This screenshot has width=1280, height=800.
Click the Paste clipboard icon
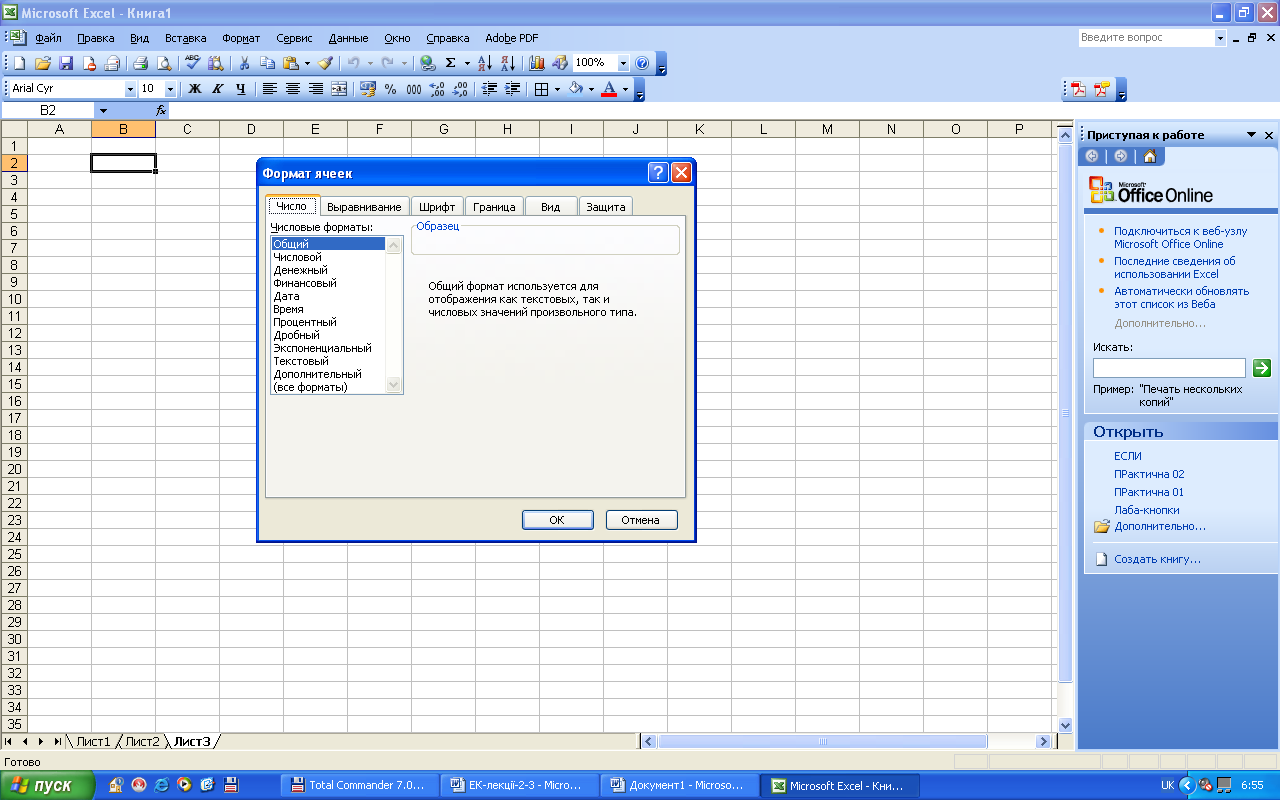click(291, 63)
